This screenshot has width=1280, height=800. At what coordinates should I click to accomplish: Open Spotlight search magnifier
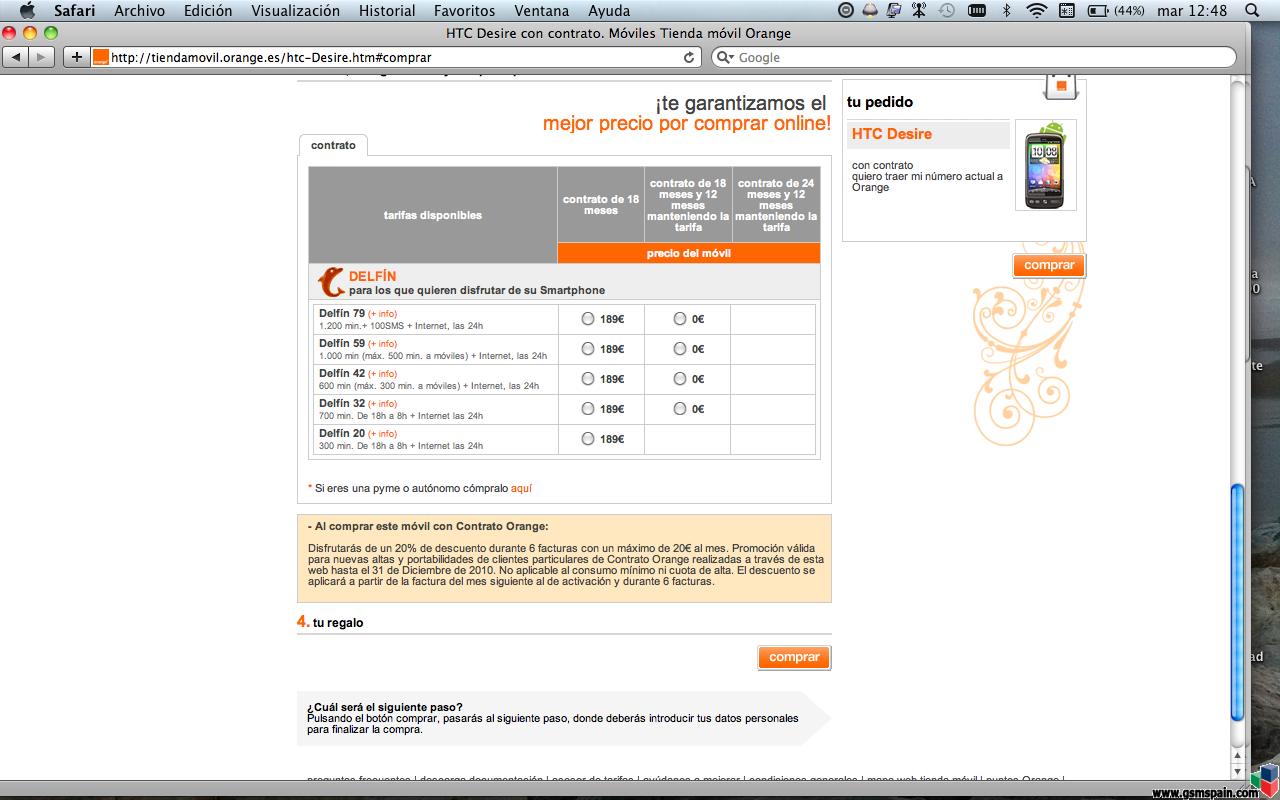(x=1252, y=11)
